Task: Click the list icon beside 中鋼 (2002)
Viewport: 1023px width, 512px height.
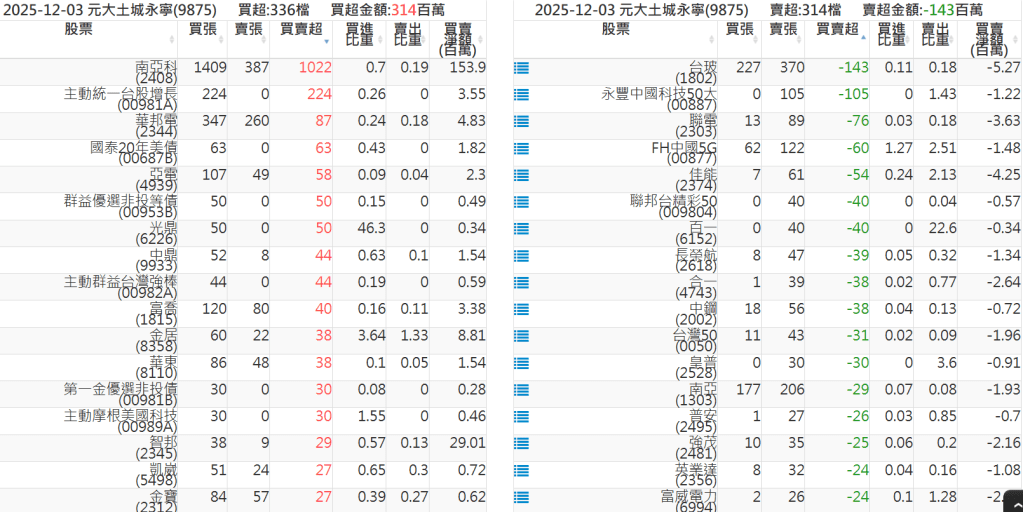Action: point(521,310)
